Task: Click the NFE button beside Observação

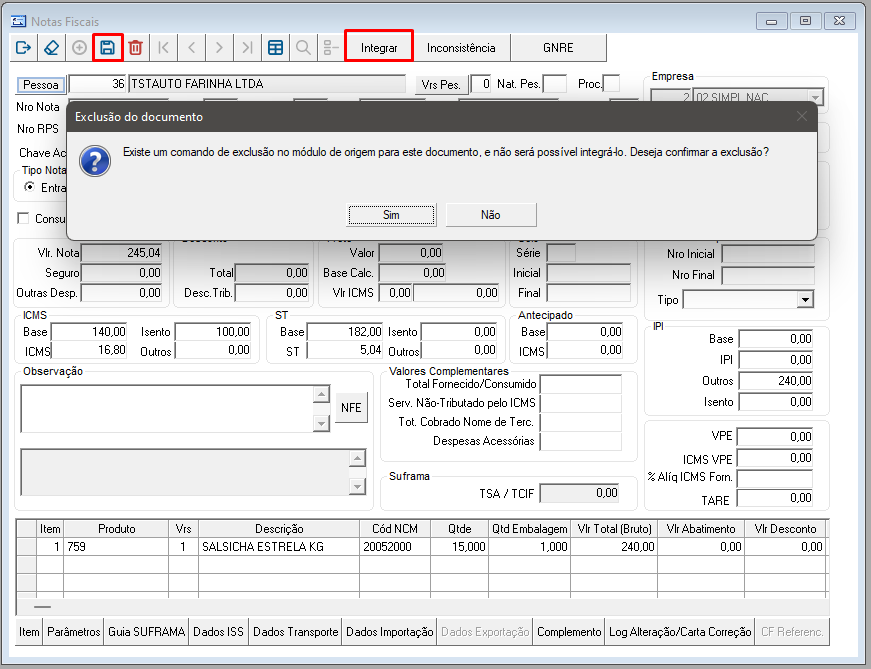Action: [x=351, y=408]
